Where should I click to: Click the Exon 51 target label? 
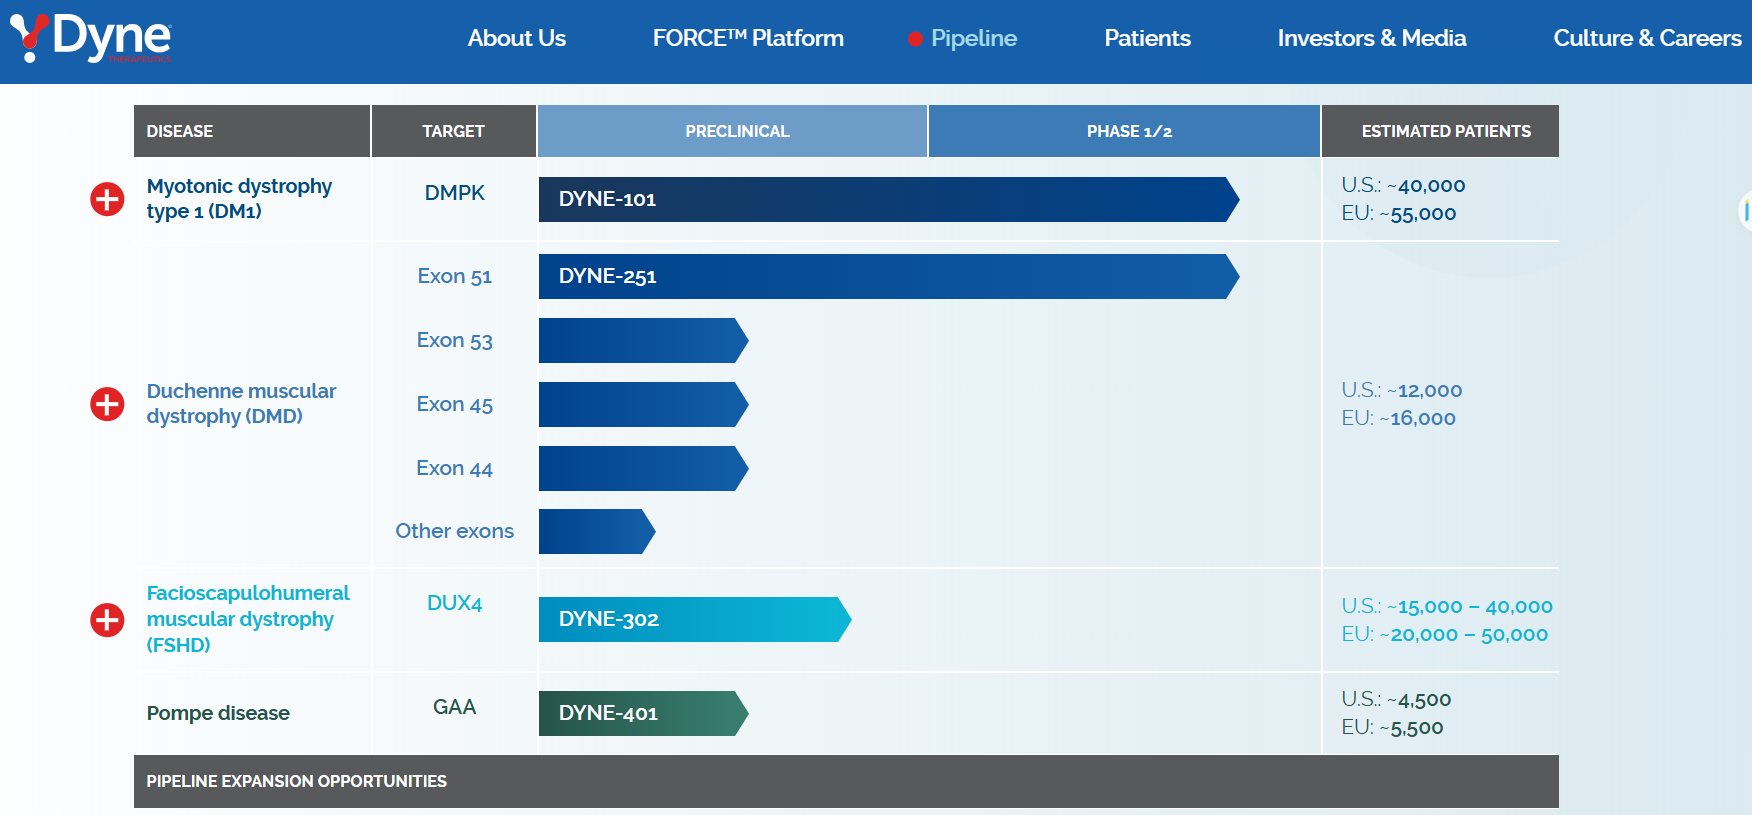454,276
